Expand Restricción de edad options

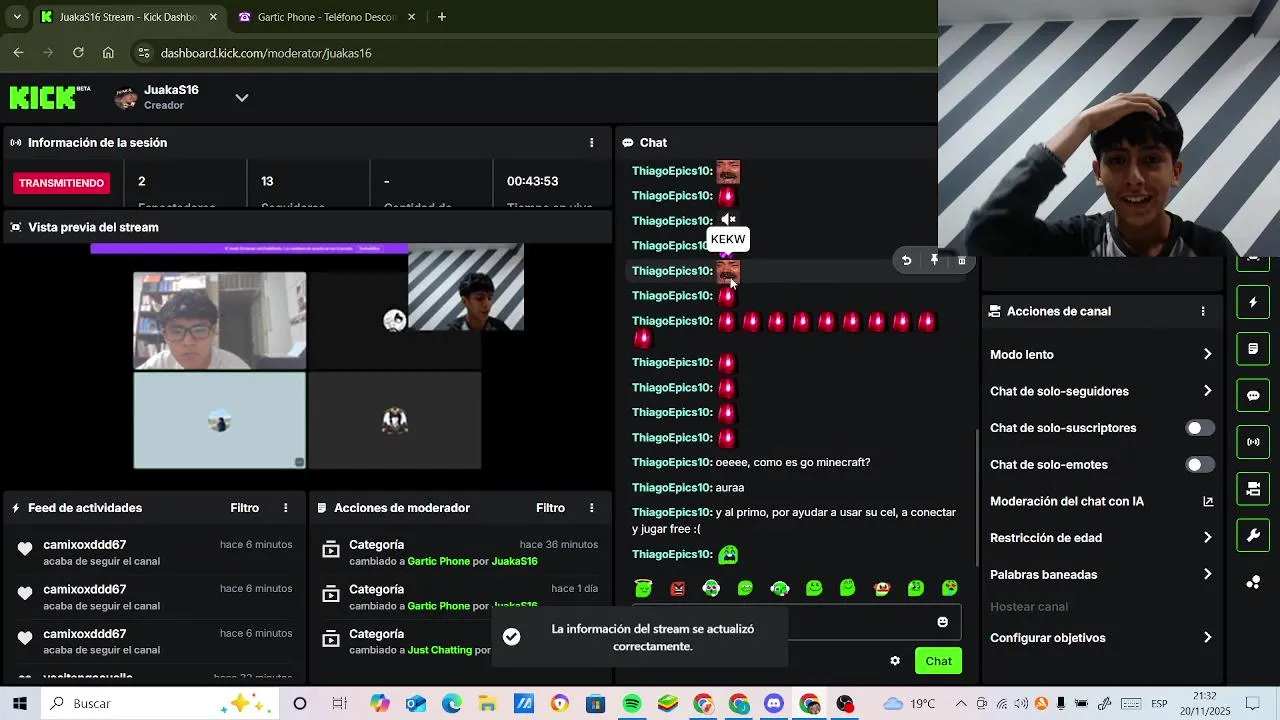pyautogui.click(x=1207, y=538)
